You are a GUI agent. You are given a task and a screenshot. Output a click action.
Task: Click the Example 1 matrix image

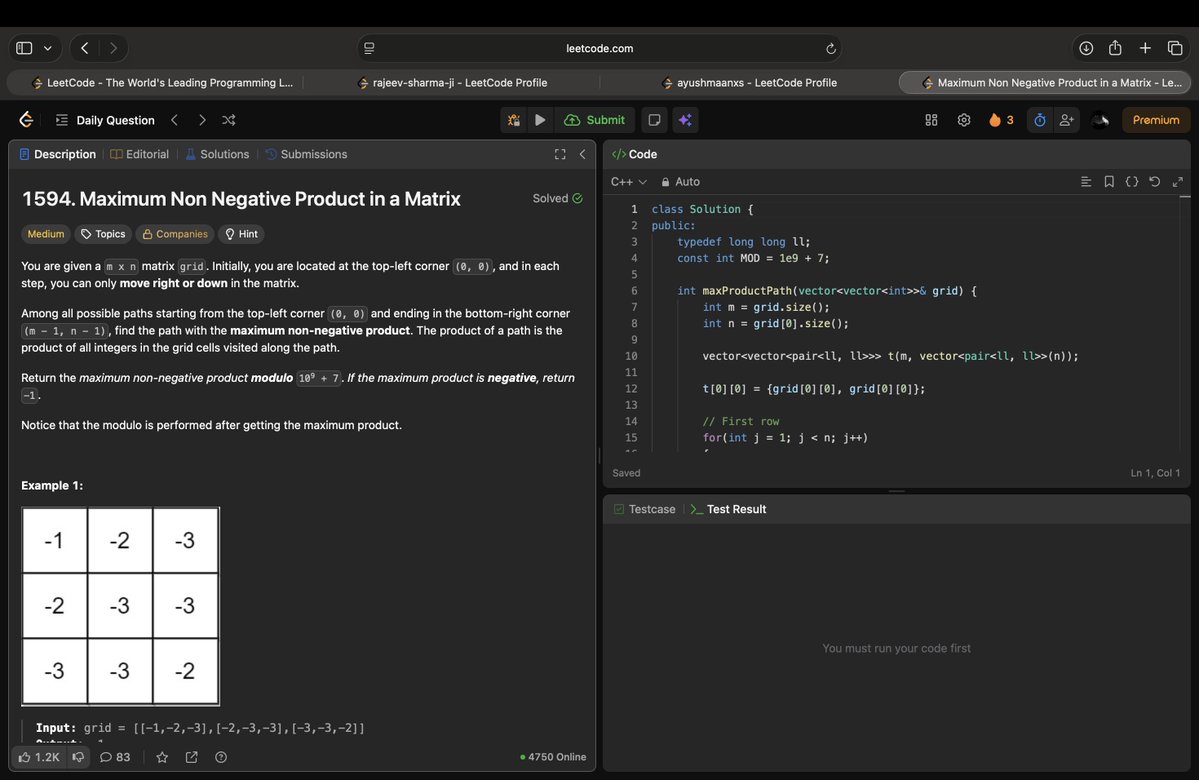tap(121, 606)
